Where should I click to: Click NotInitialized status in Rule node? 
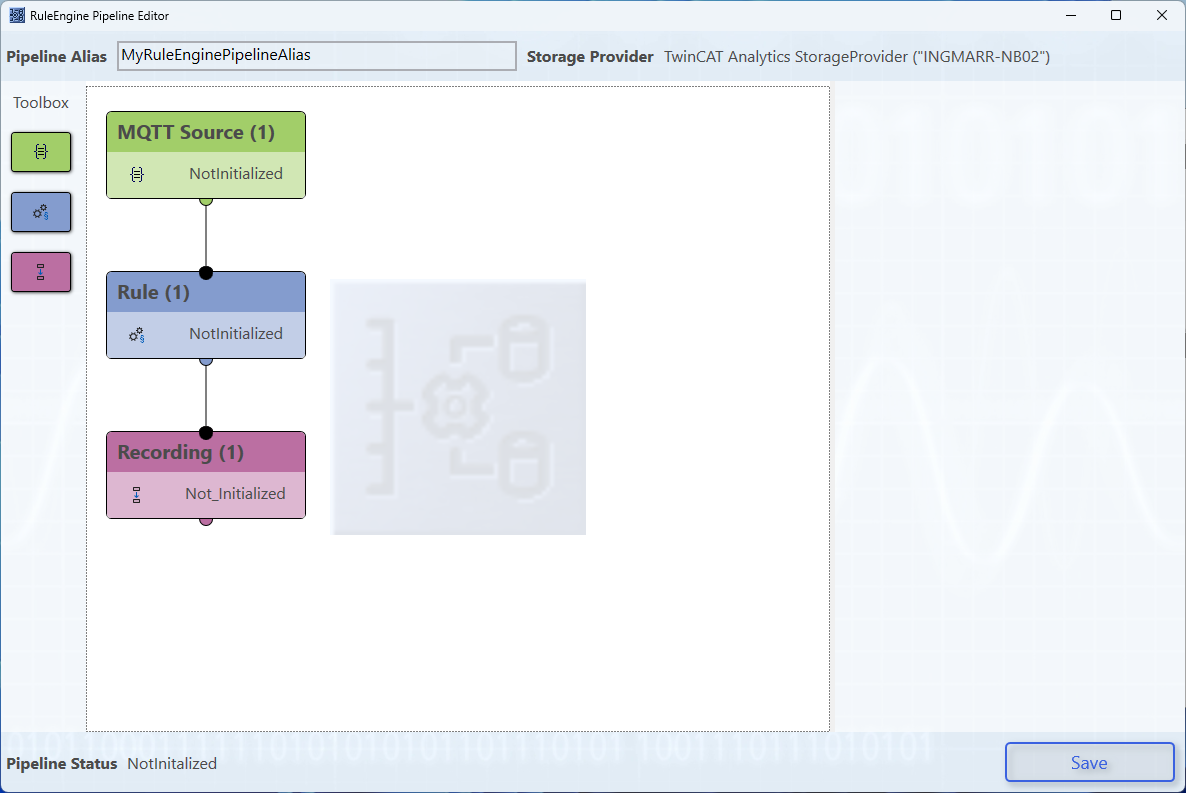[x=236, y=334]
